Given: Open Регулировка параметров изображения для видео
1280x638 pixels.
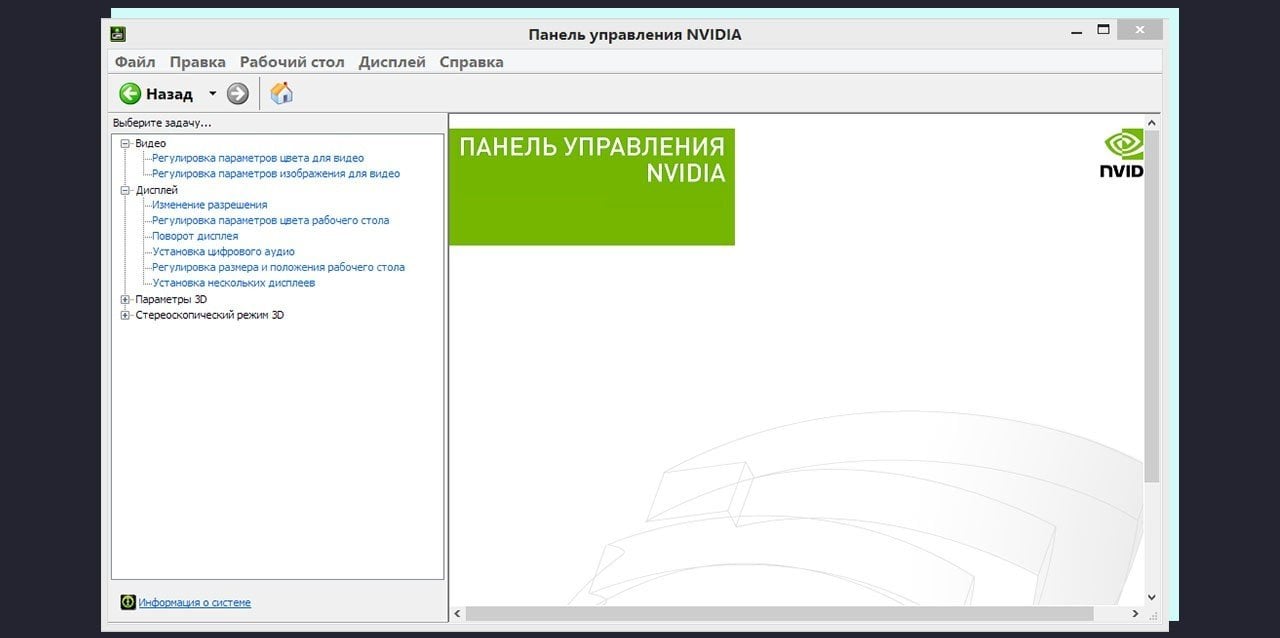Looking at the screenshot, I should [x=276, y=174].
